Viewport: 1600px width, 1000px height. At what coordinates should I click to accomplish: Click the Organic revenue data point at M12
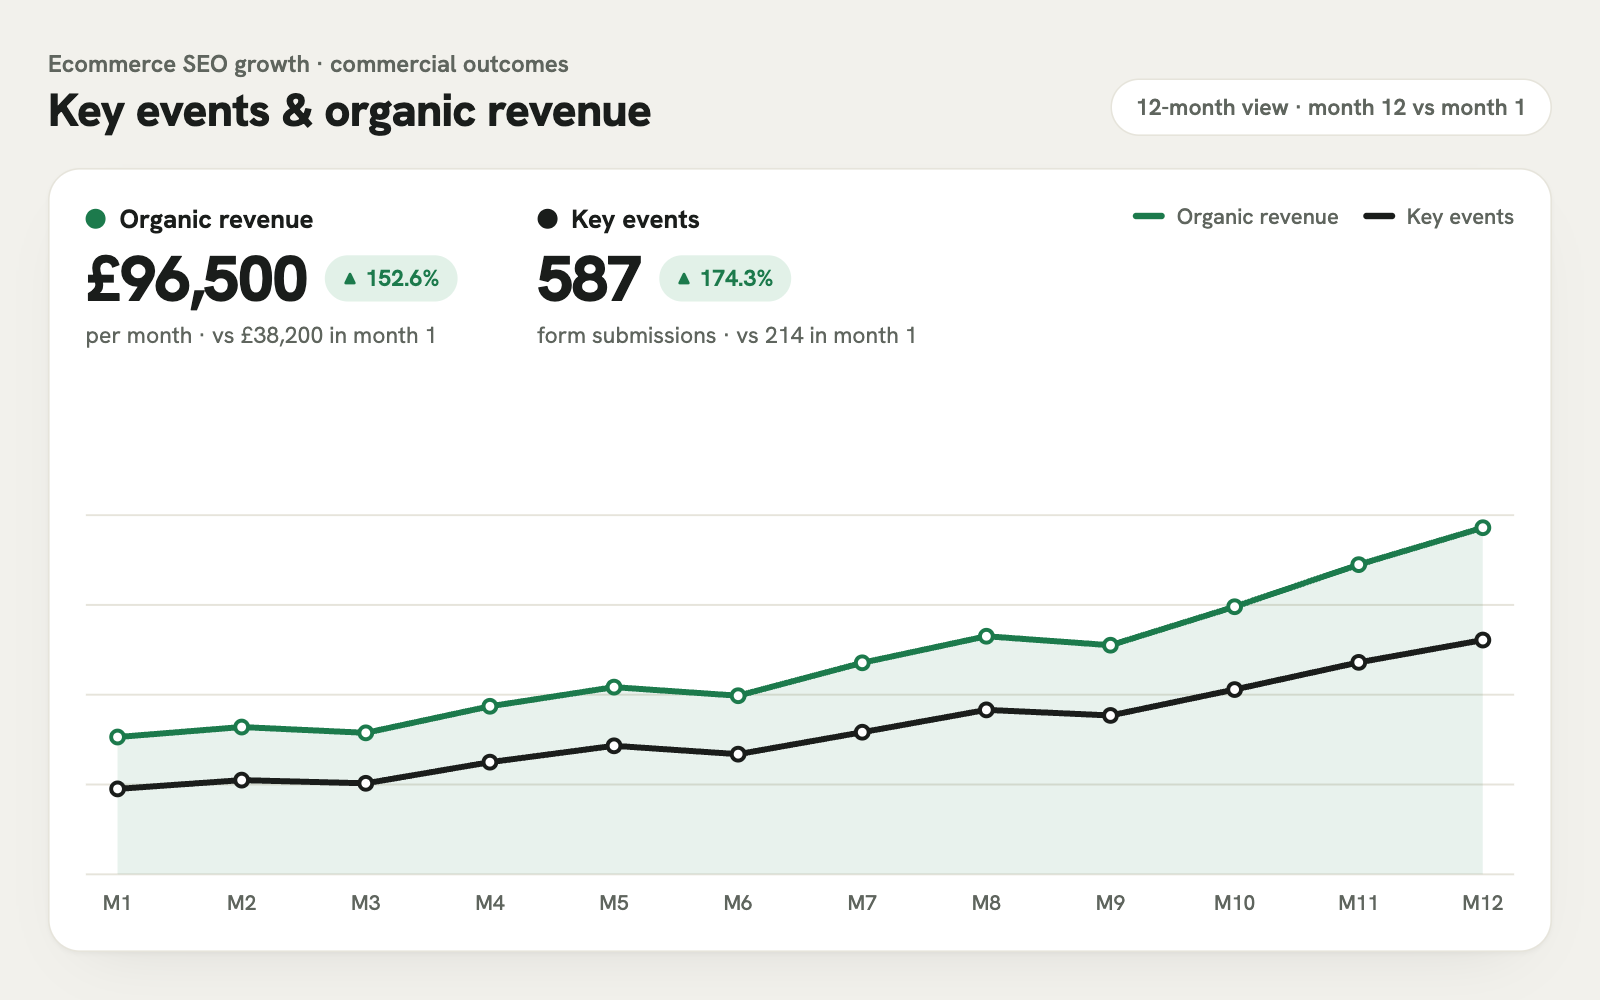(1483, 527)
